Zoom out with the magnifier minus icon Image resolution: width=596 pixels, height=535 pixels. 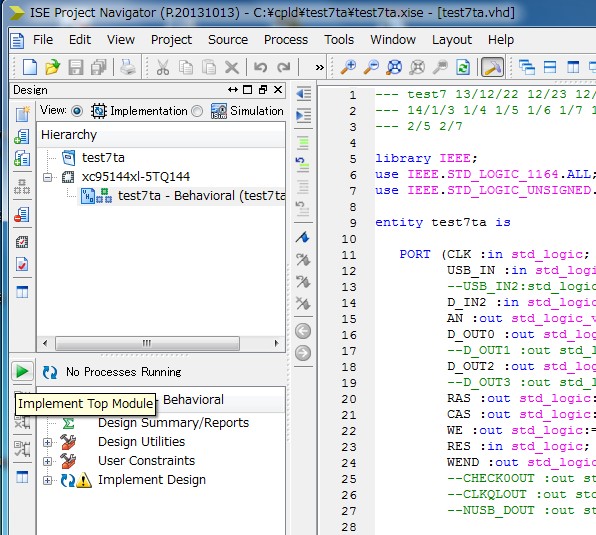371,67
